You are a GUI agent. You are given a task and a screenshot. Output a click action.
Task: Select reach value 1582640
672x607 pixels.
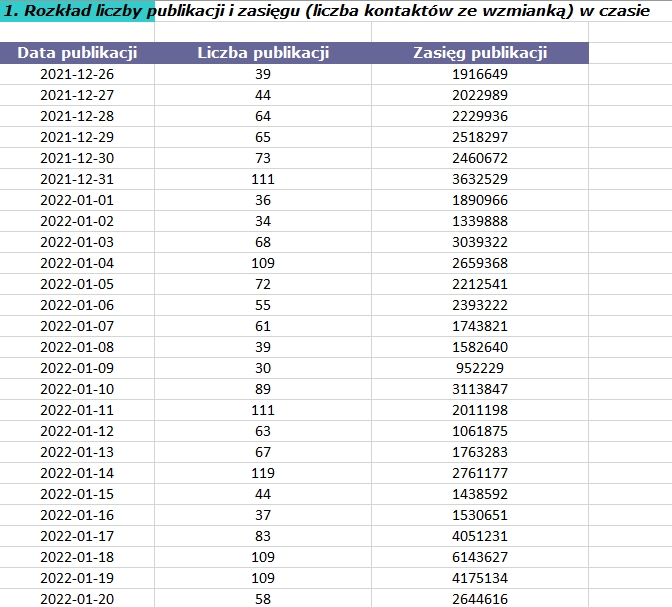click(x=480, y=347)
